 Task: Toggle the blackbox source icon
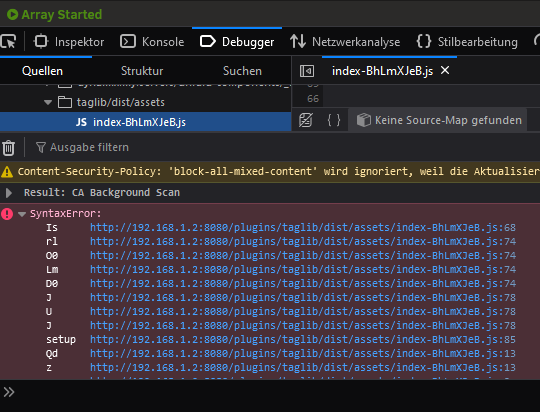click(x=305, y=120)
